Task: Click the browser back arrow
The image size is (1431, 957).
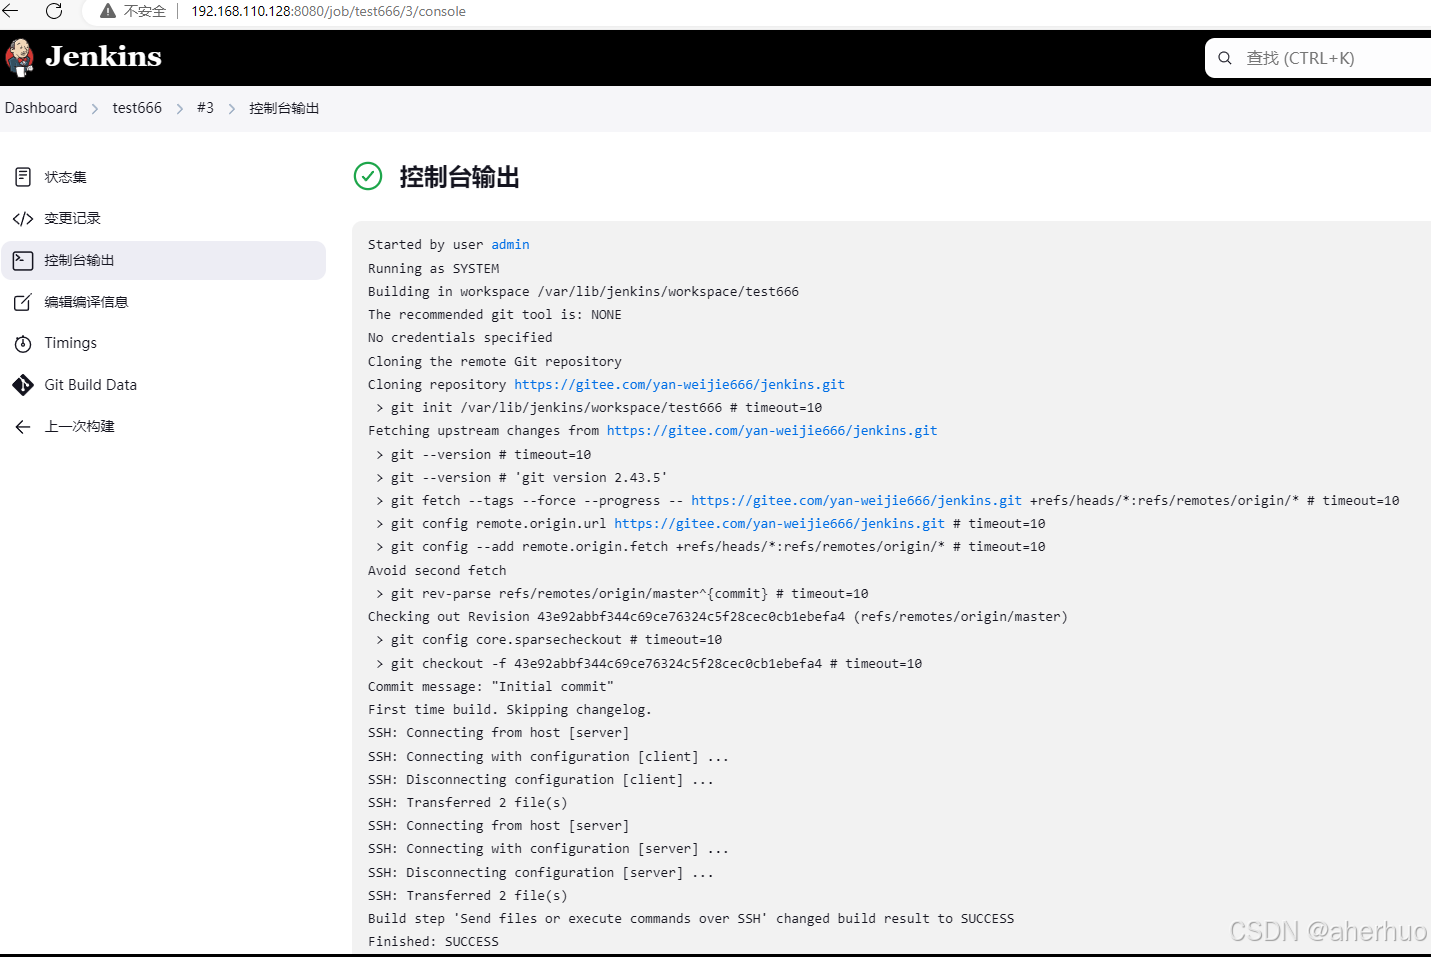Action: pyautogui.click(x=11, y=11)
